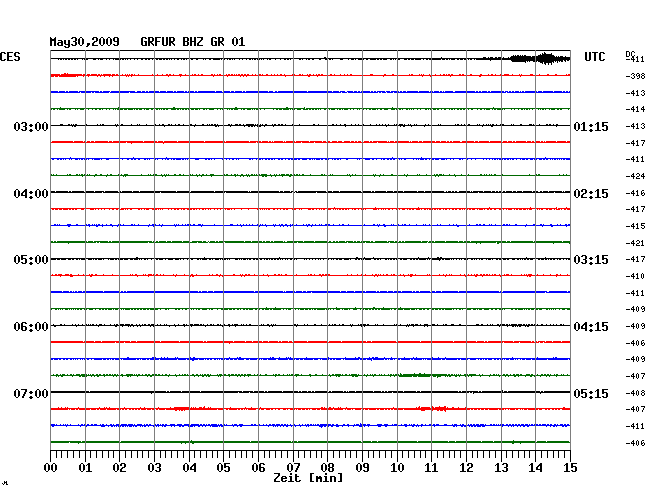Click the 05:15 UTC time label
The width and height of the screenshot is (650, 494).
pyautogui.click(x=591, y=393)
